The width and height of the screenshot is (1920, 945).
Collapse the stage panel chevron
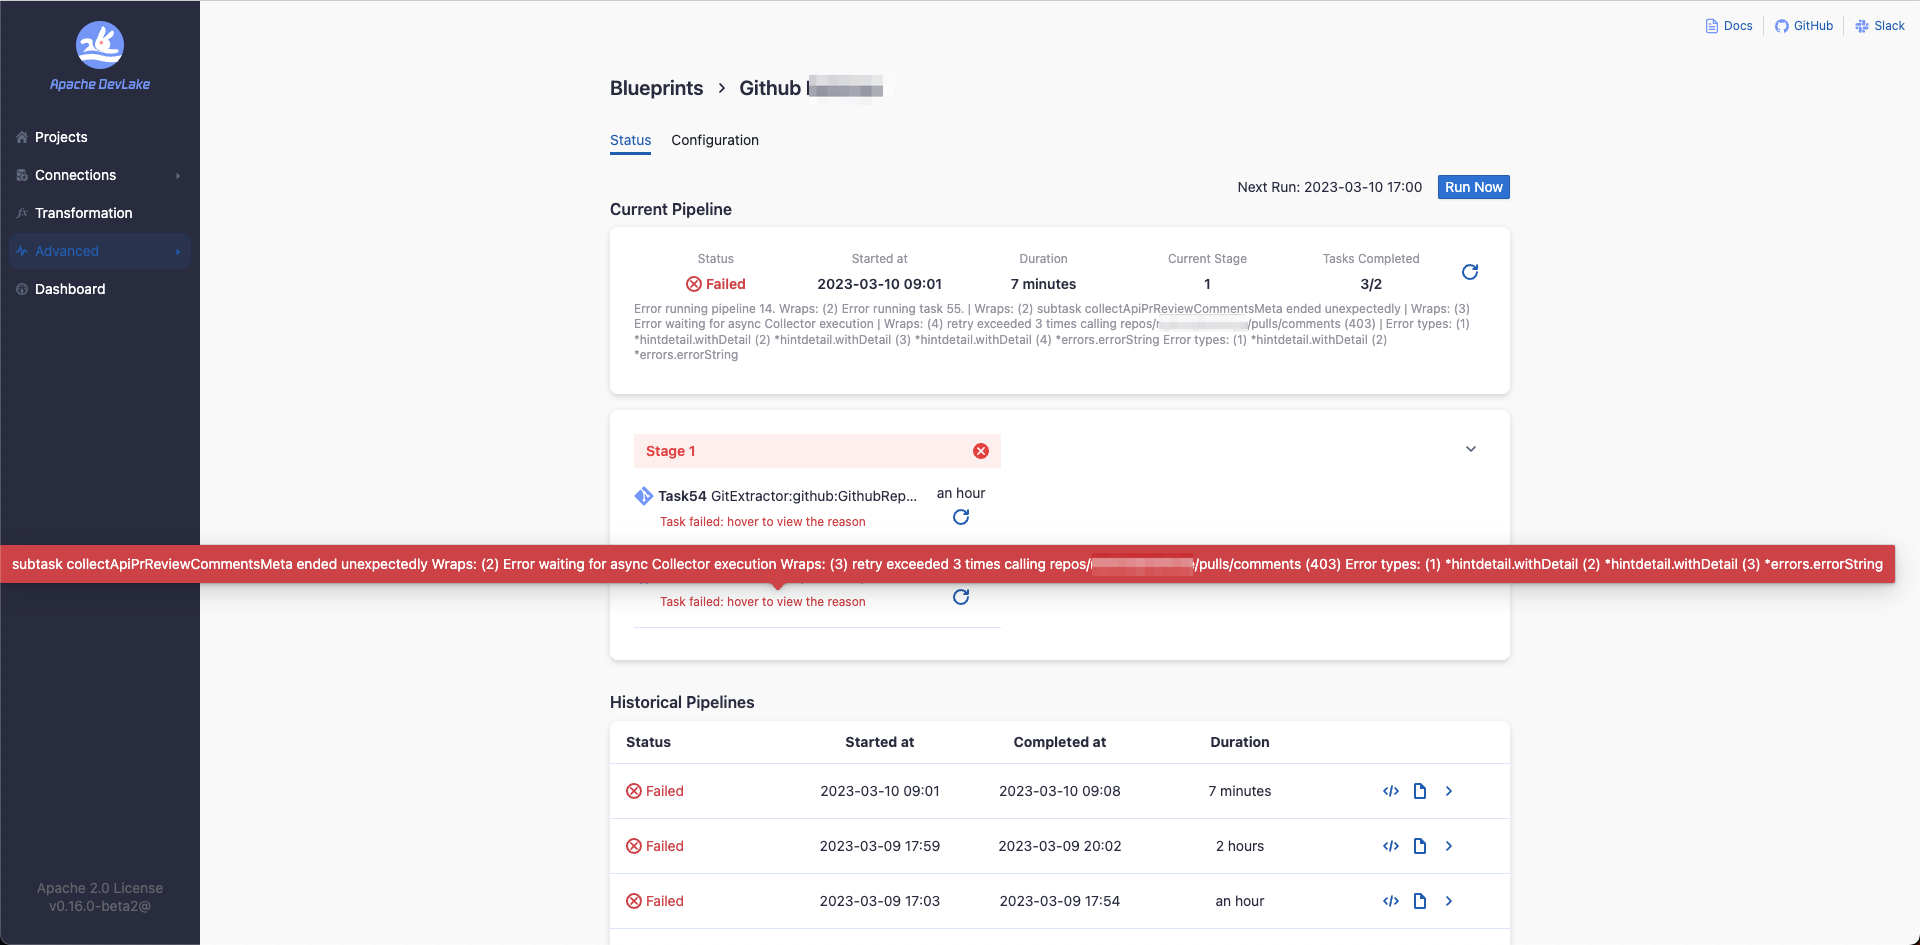pyautogui.click(x=1471, y=449)
